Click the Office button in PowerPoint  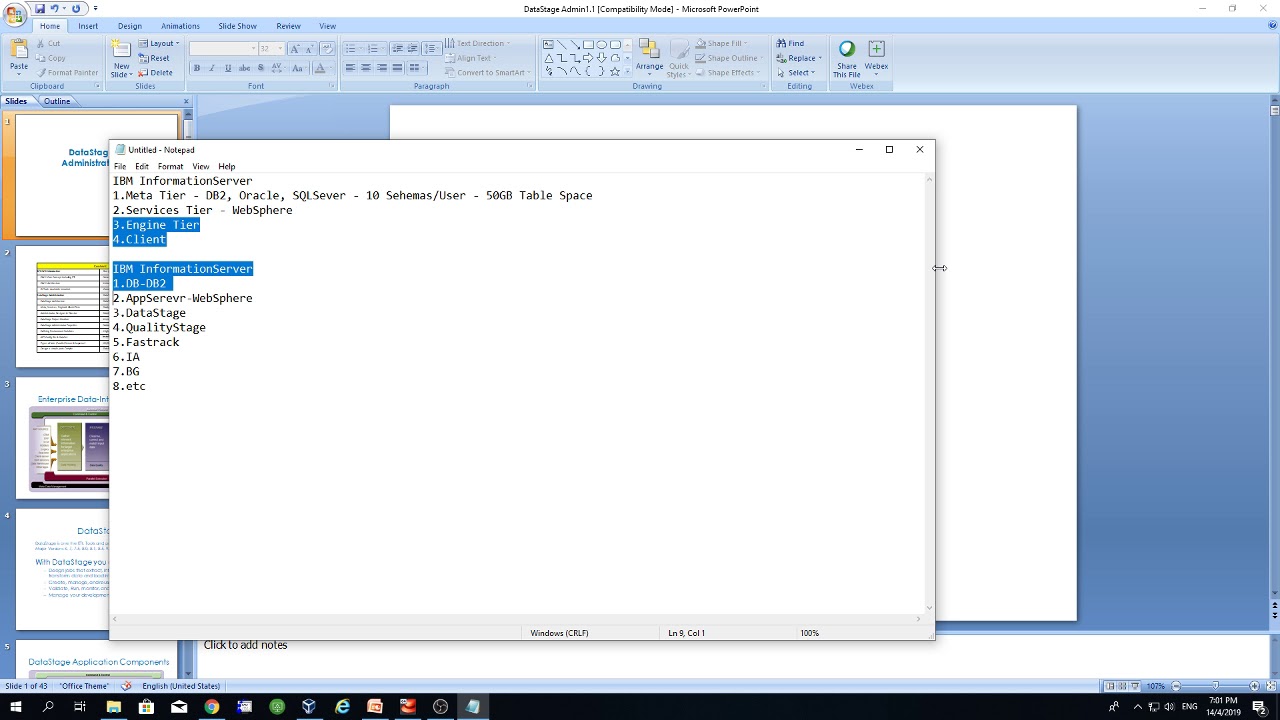14,15
